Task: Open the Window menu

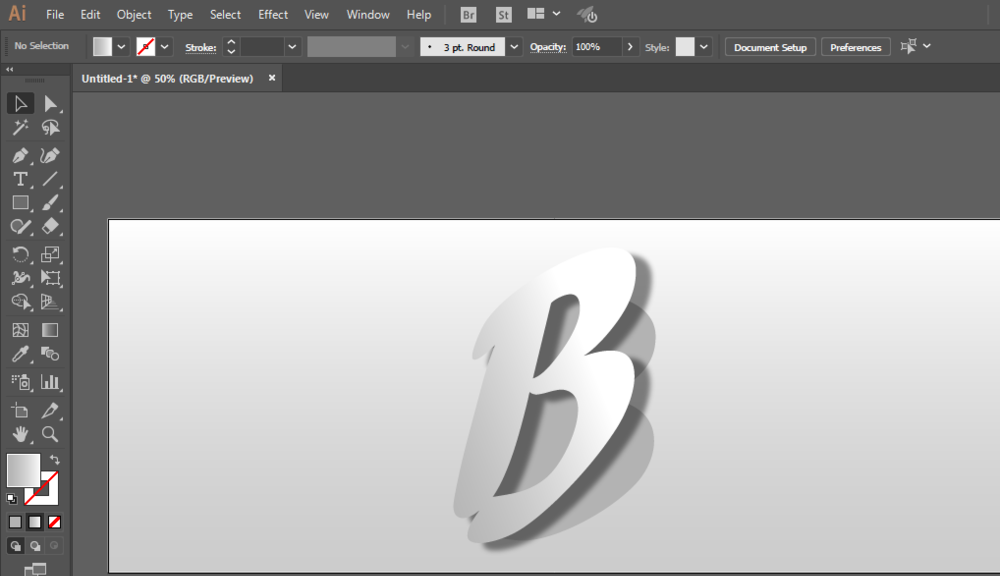Action: tap(368, 15)
